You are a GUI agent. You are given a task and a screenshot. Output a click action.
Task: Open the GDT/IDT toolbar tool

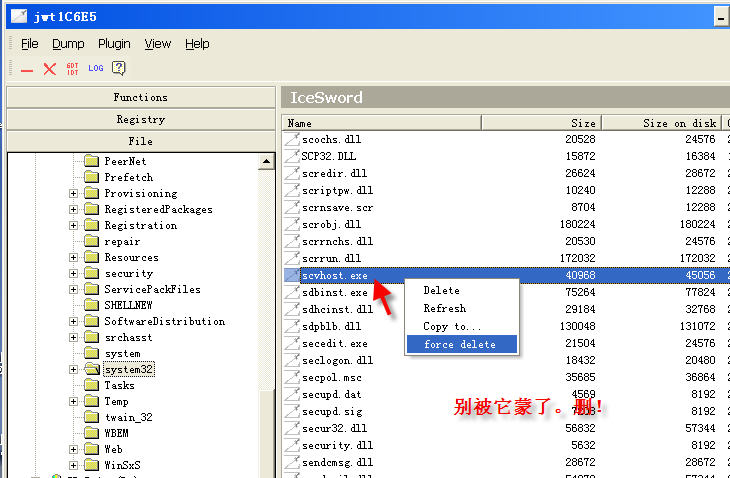pyautogui.click(x=72, y=69)
